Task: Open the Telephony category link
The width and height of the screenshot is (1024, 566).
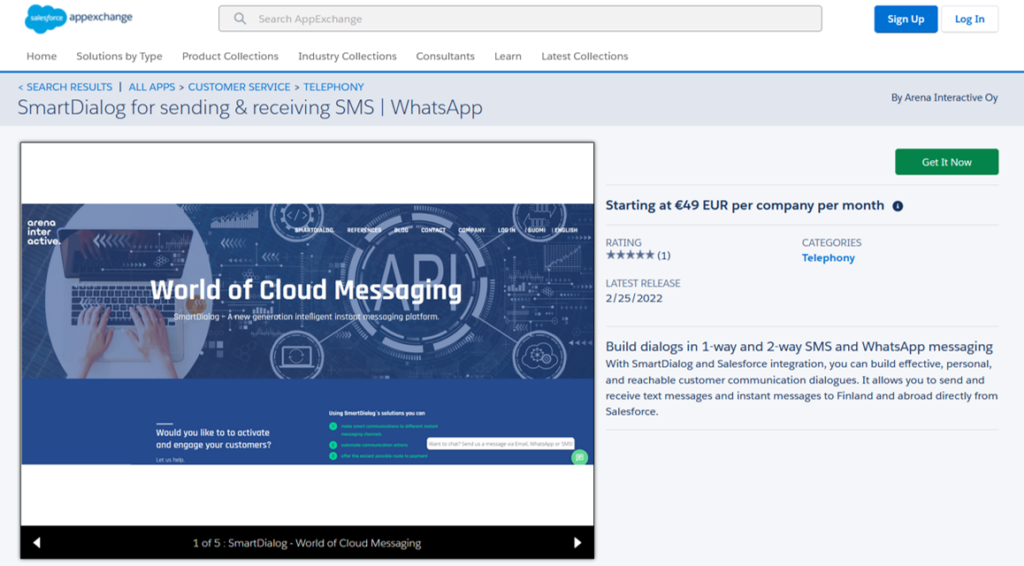Action: (828, 258)
